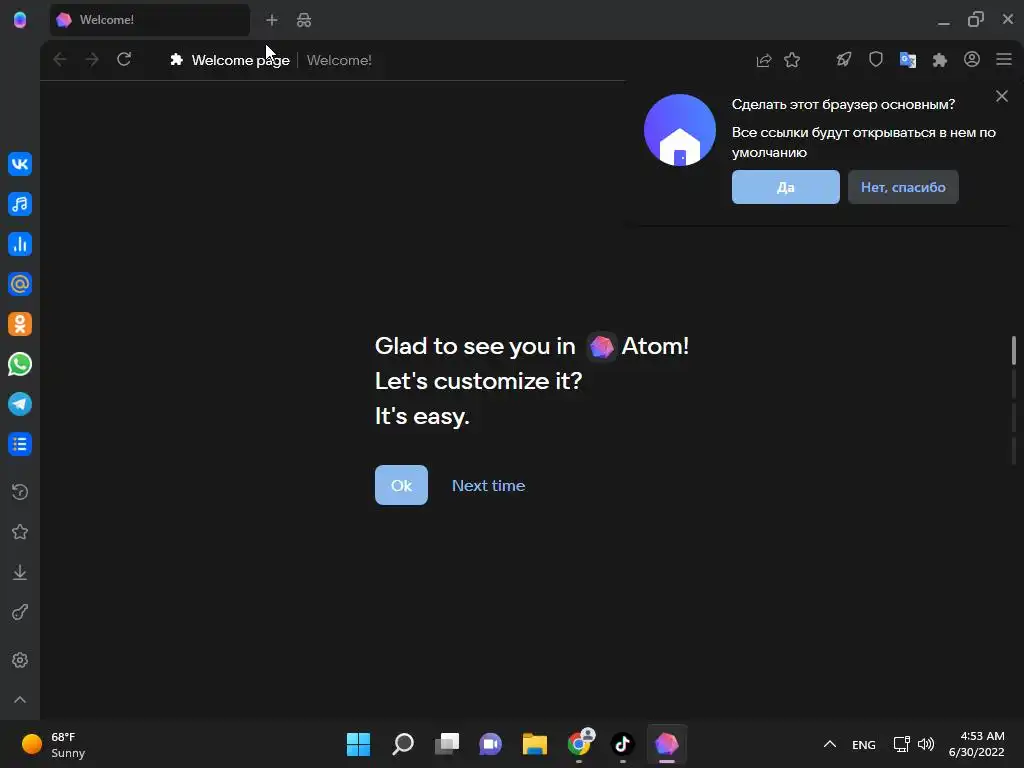The image size is (1024, 768).
Task: Click the share page icon
Action: 763,60
